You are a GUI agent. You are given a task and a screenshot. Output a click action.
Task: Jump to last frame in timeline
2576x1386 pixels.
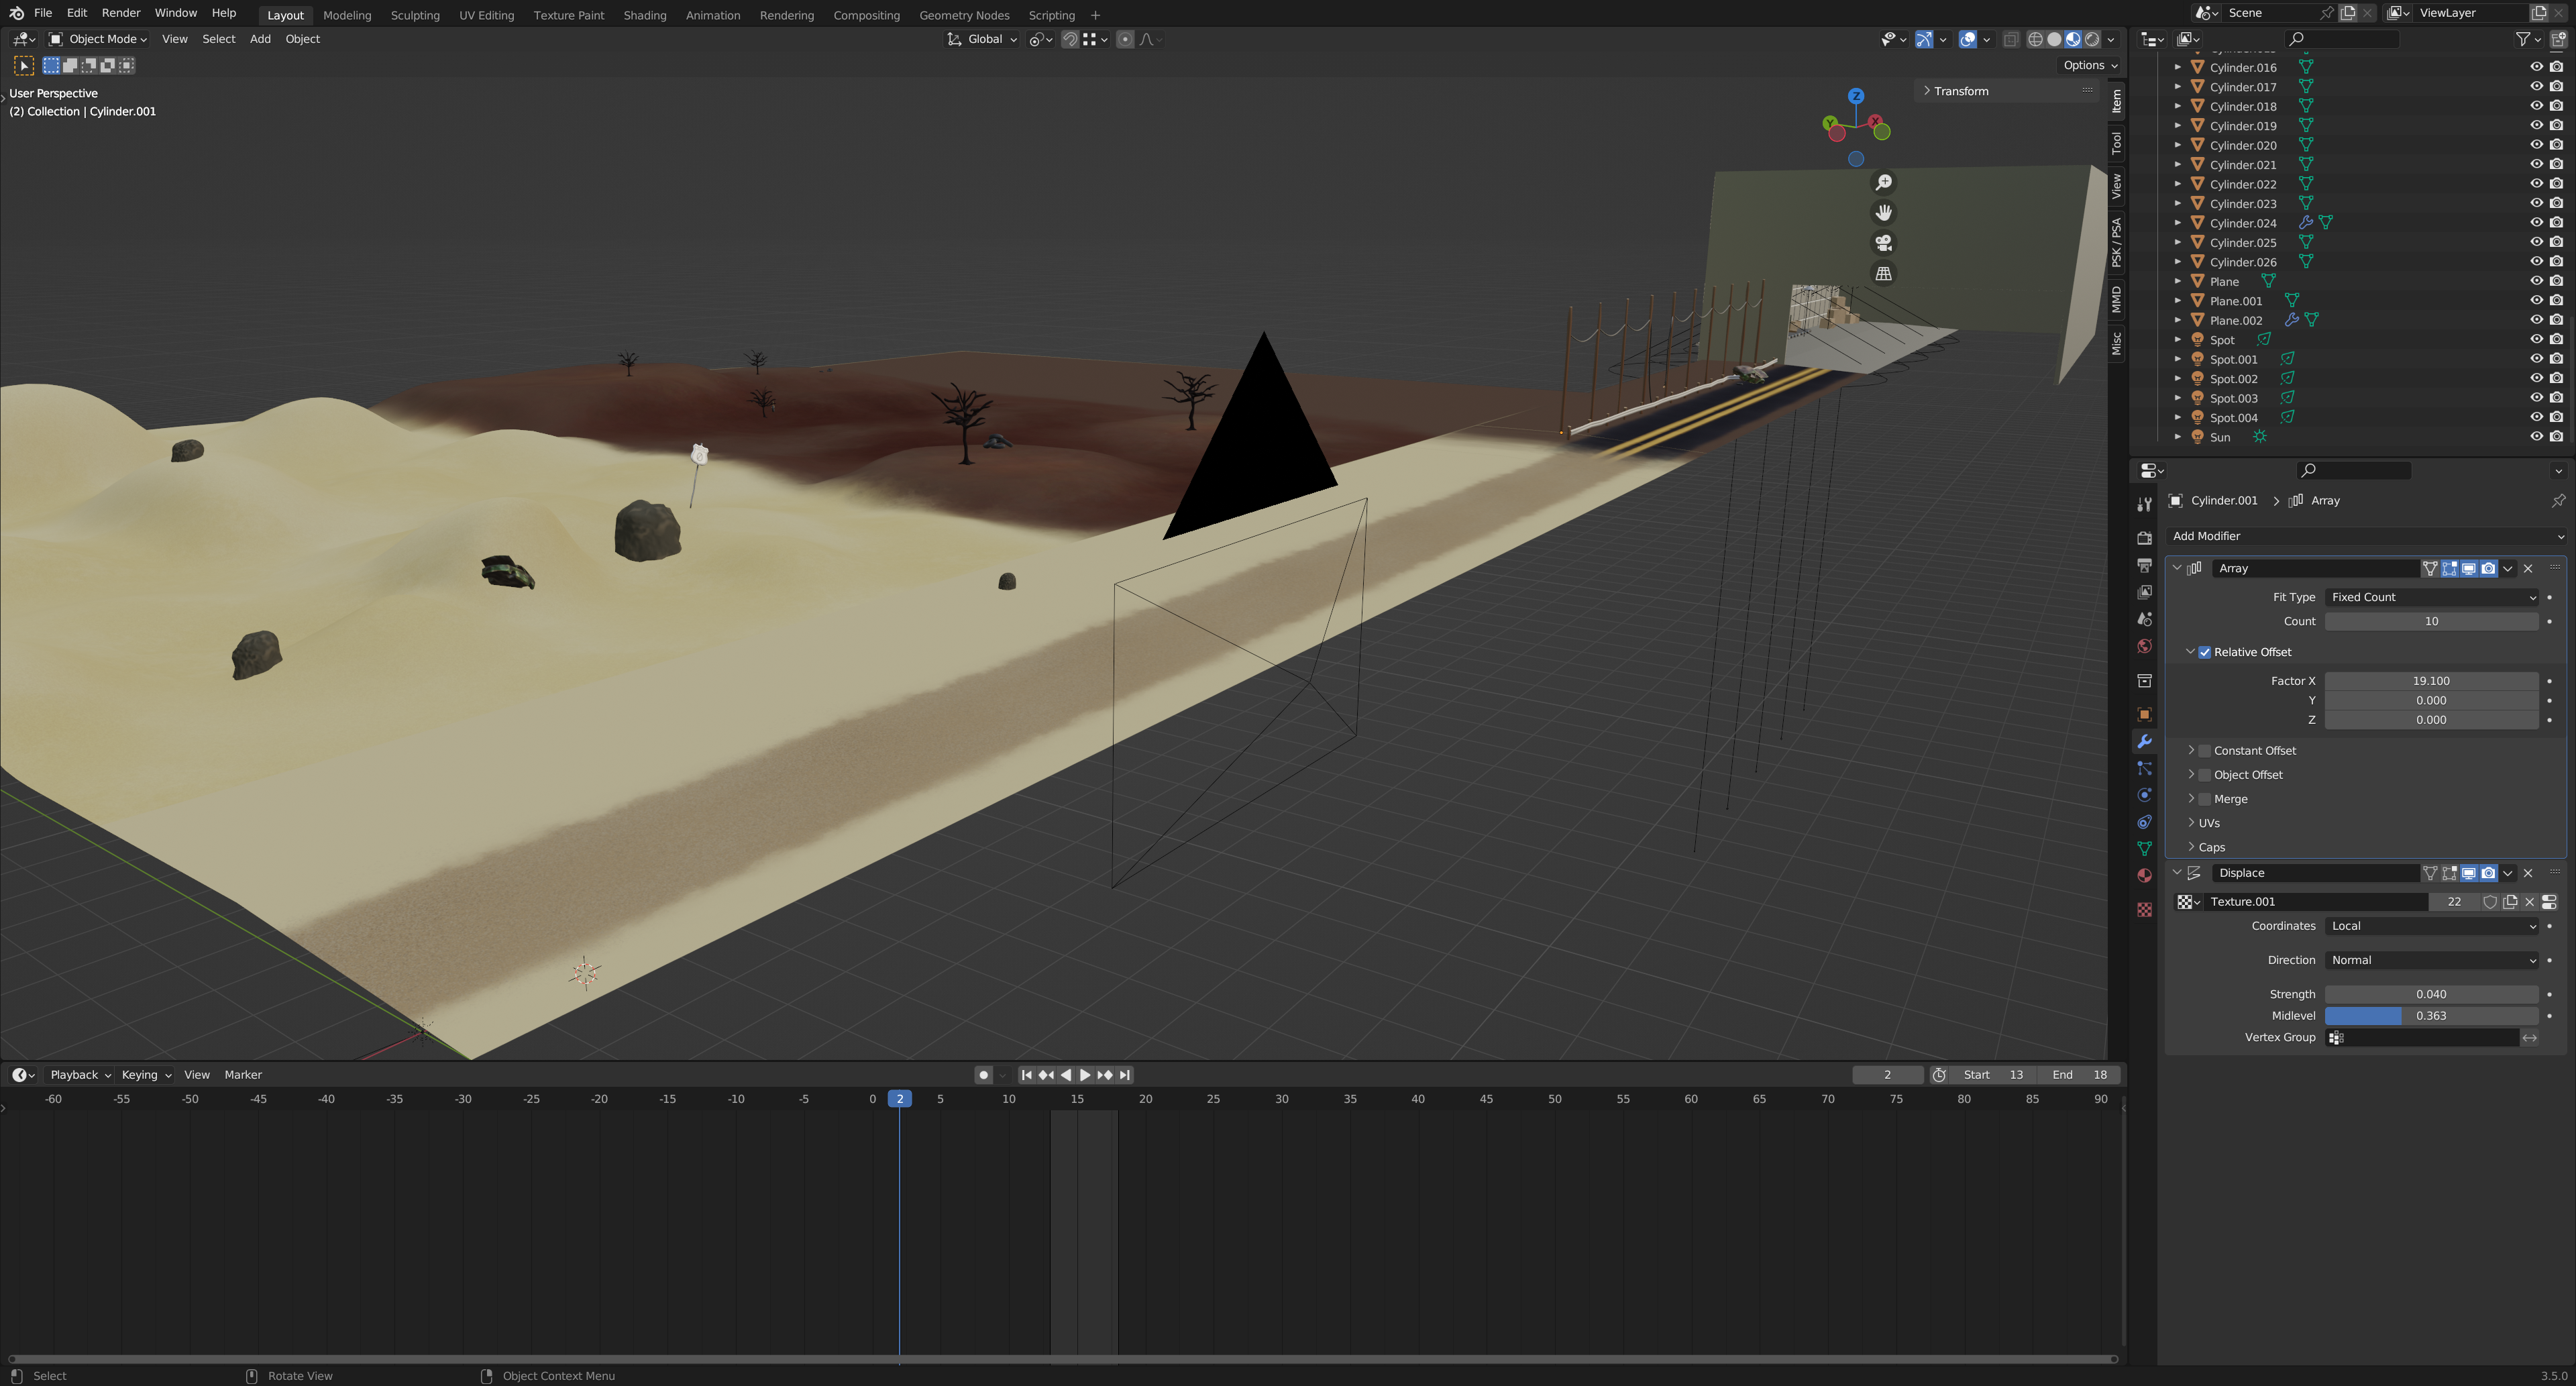pos(1125,1075)
